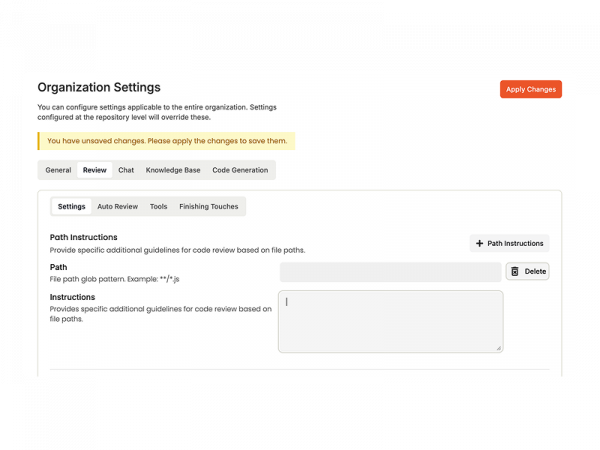Select the Review tab
Viewport: 600px width, 450px height.
point(95,170)
